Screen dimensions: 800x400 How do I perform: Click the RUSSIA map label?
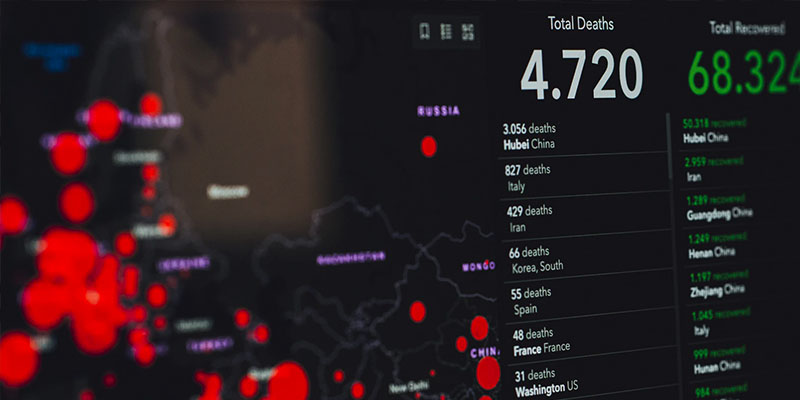coord(439,111)
